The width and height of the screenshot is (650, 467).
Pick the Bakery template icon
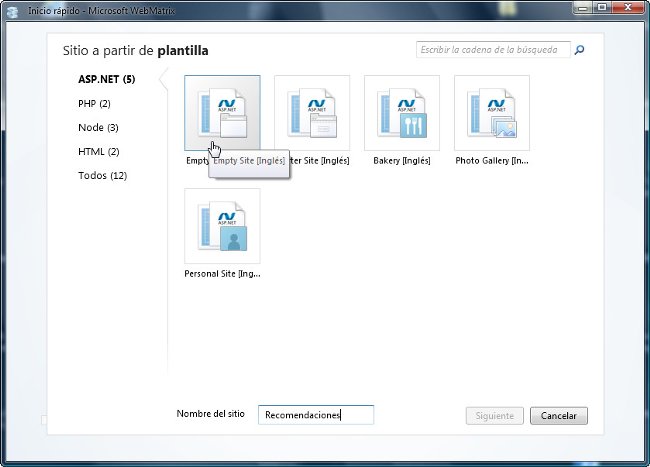tap(402, 113)
